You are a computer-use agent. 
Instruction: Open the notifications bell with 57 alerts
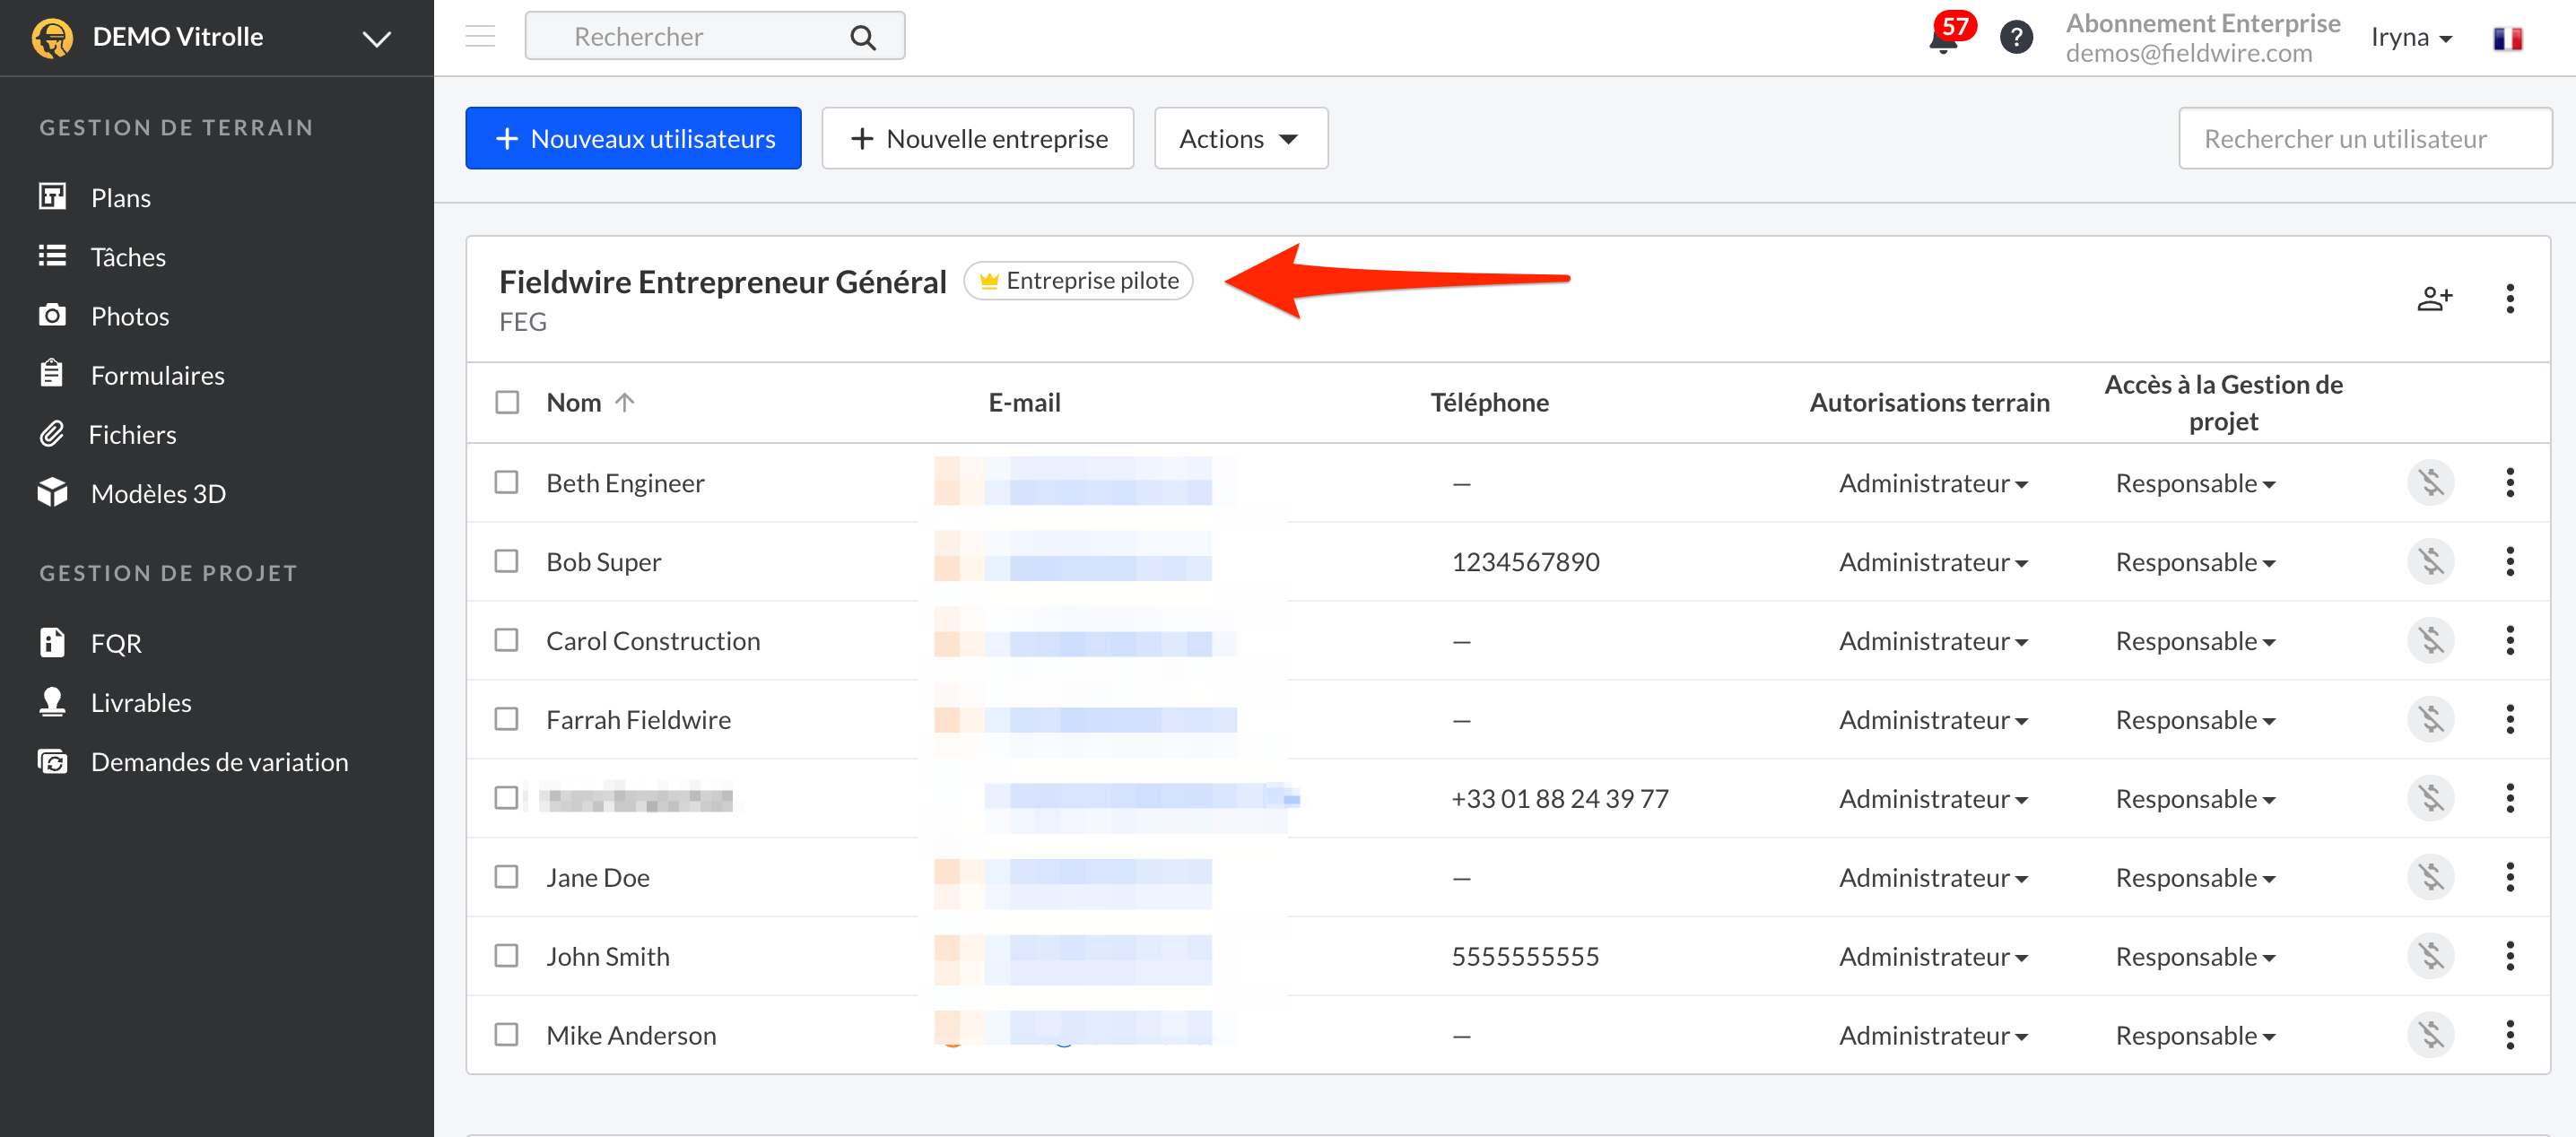(1944, 38)
